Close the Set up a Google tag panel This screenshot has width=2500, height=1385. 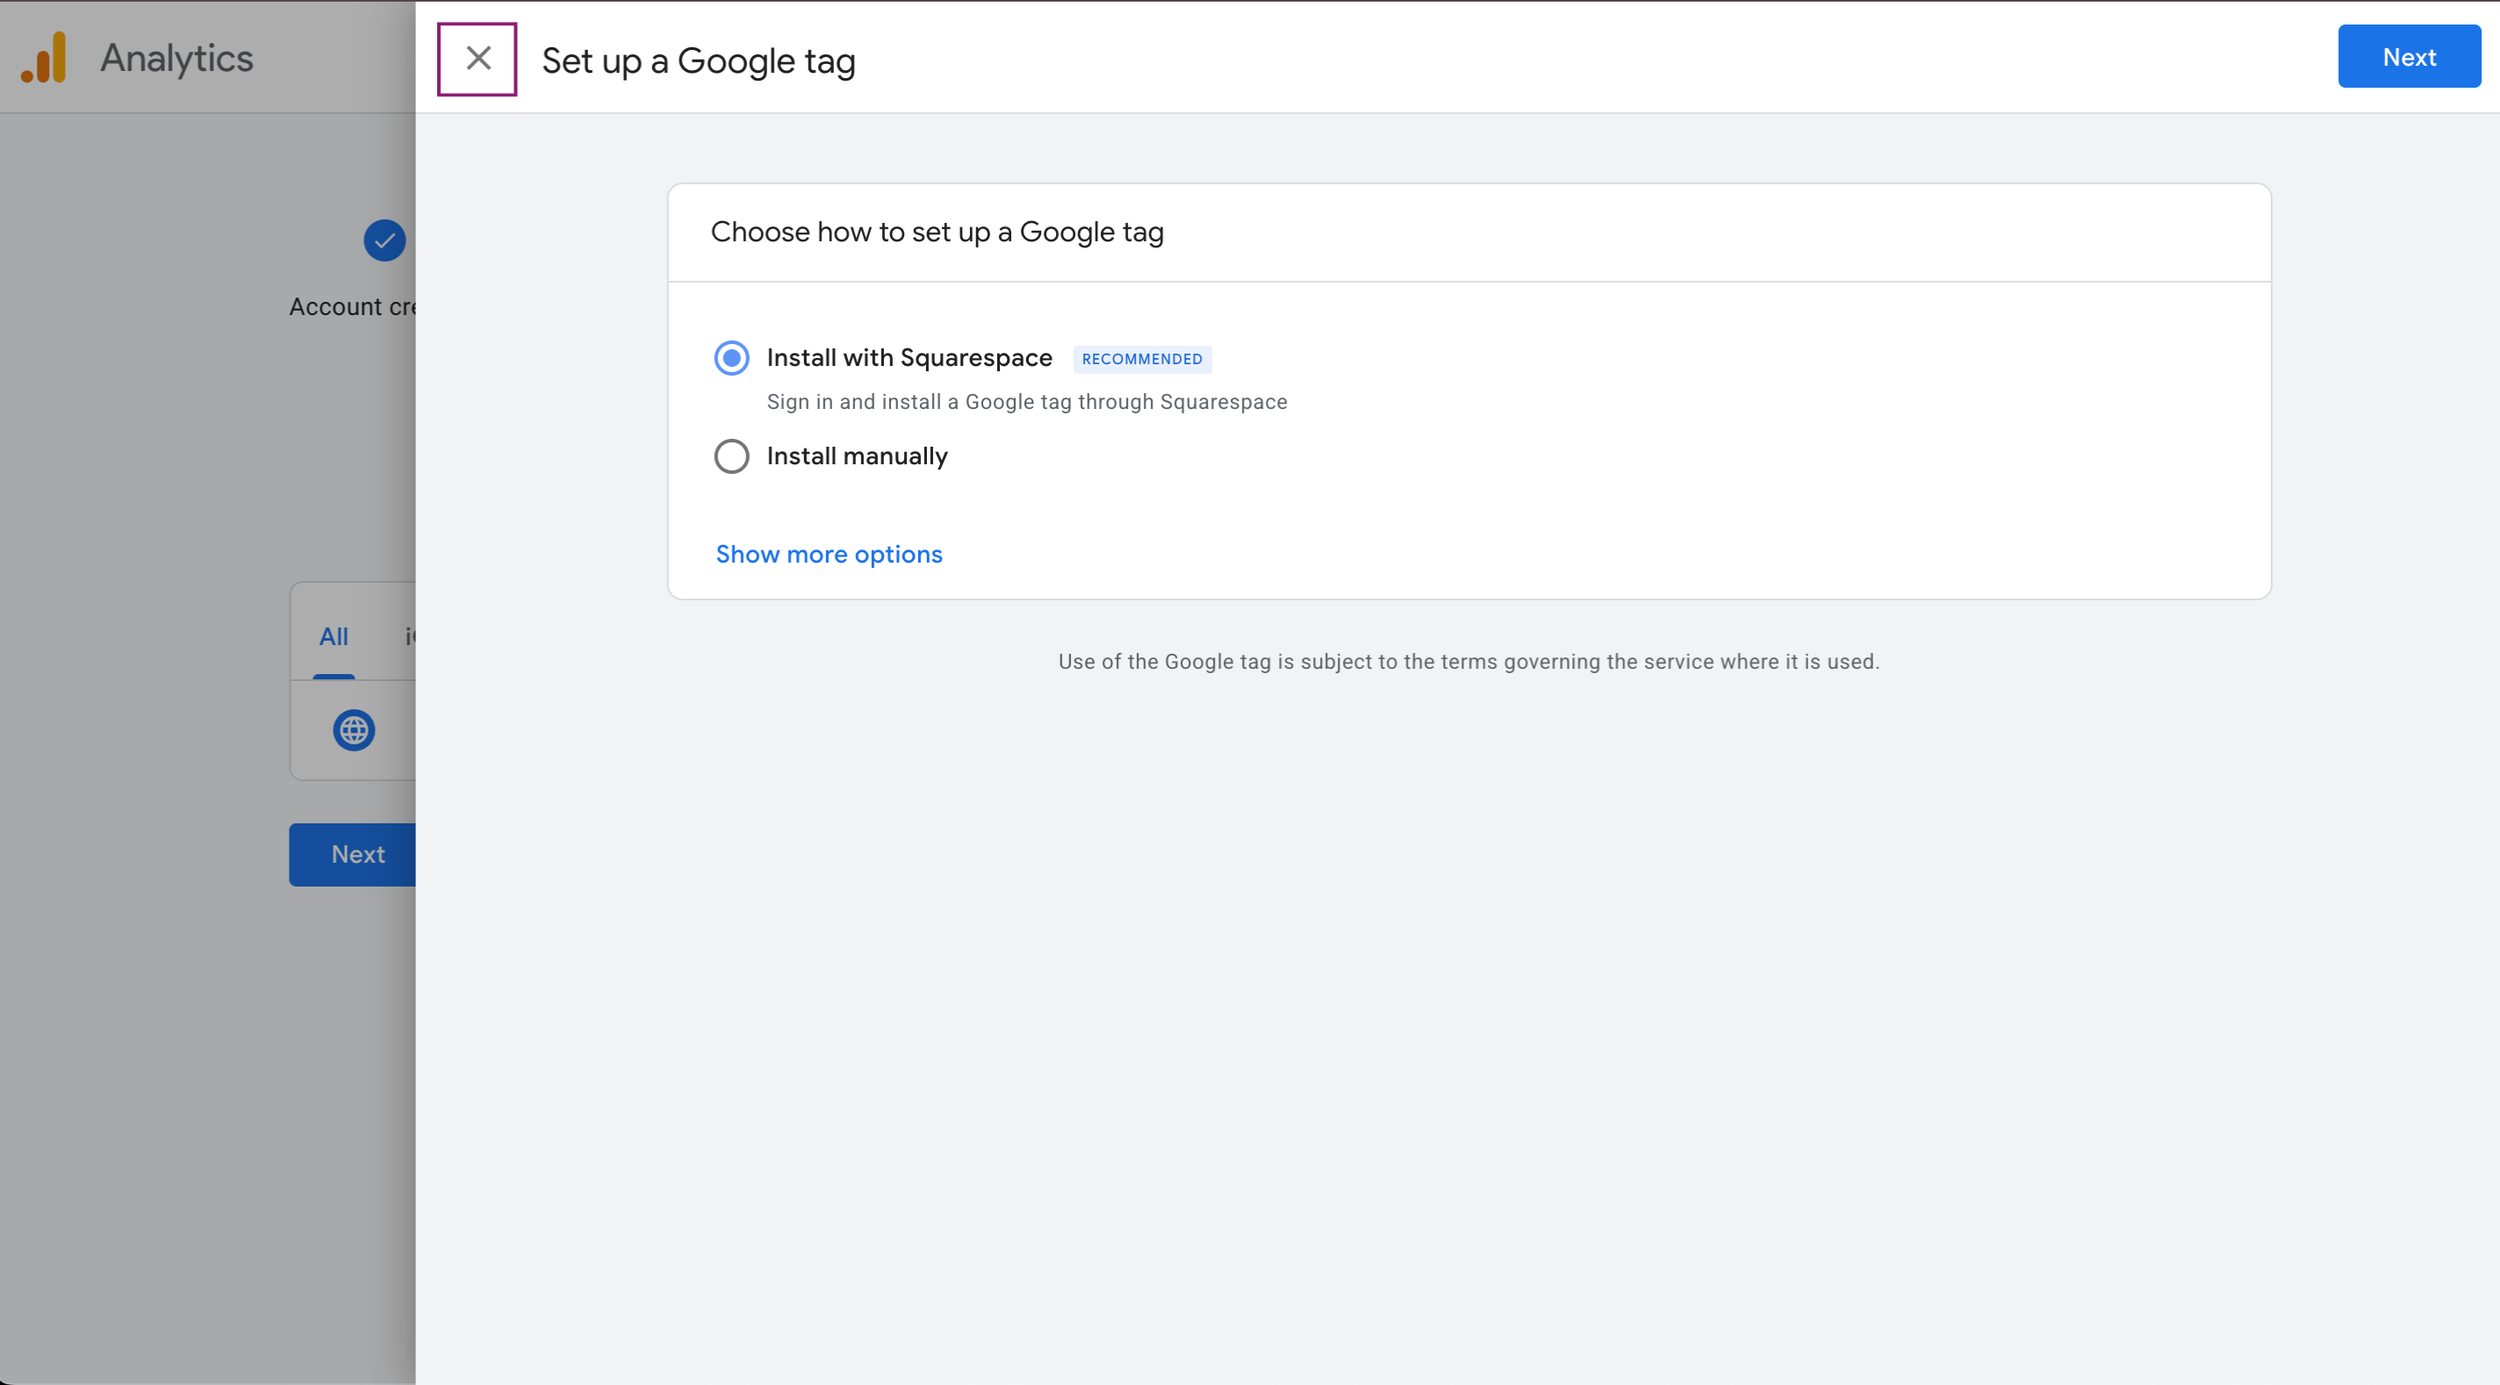pos(477,59)
